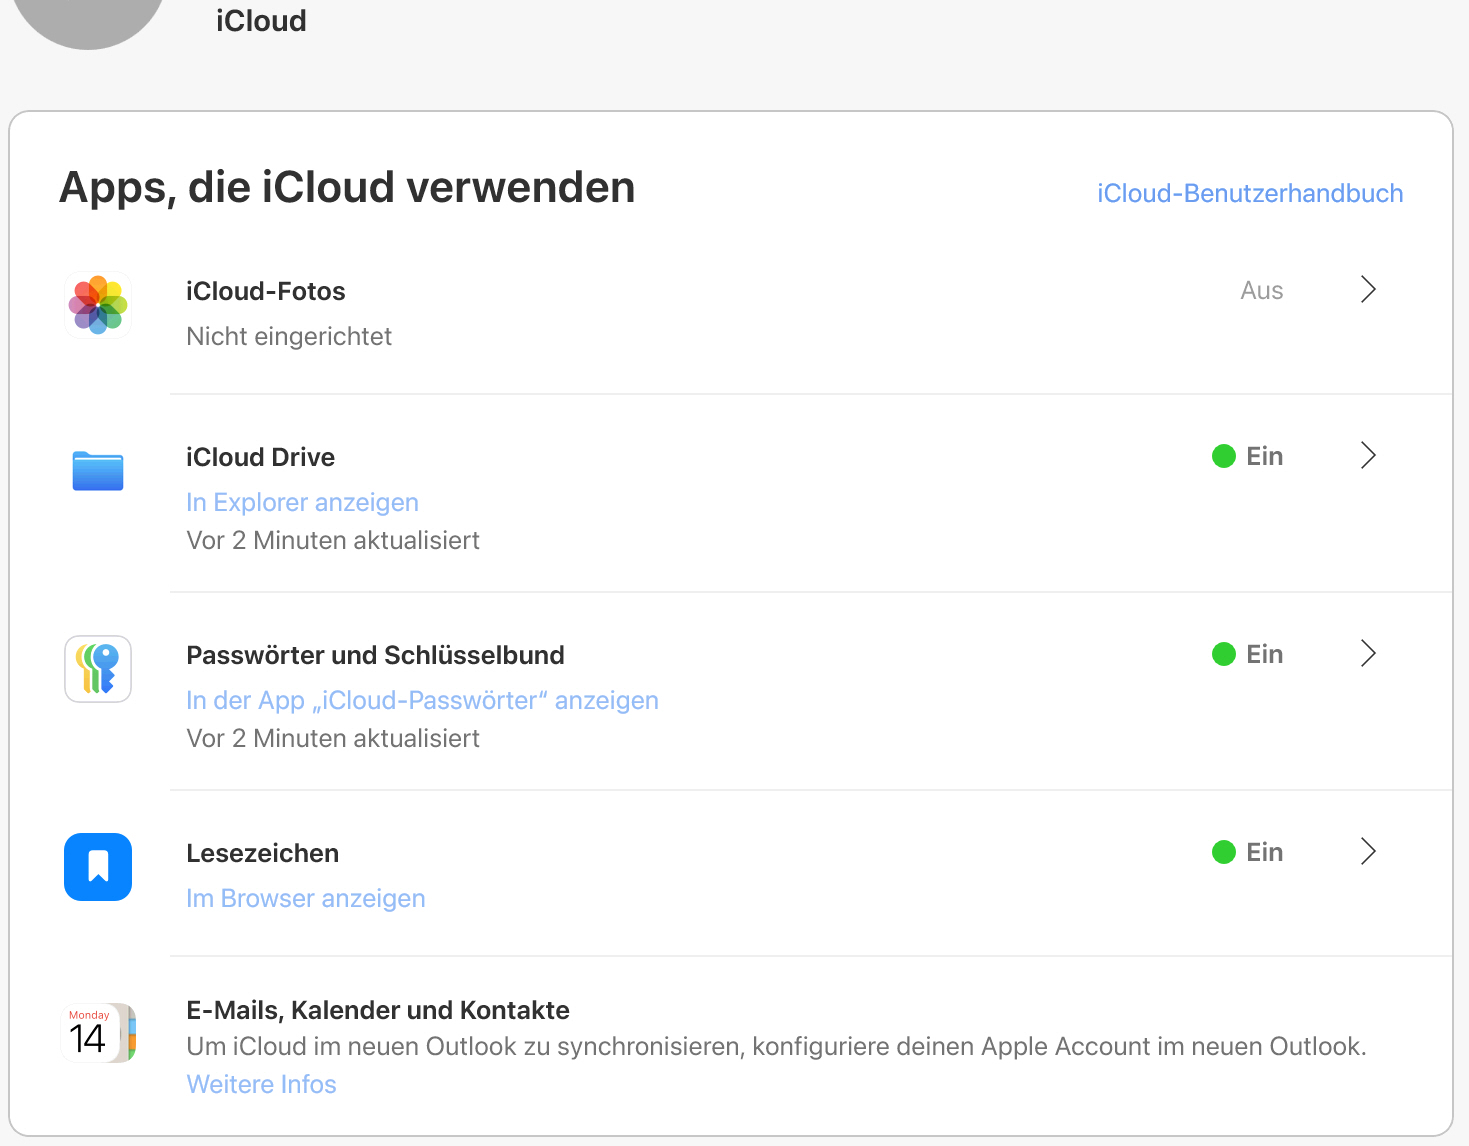Viewport: 1469px width, 1146px height.
Task: Click the Aus status for iCloud-Fotos
Action: pyautogui.click(x=1261, y=291)
